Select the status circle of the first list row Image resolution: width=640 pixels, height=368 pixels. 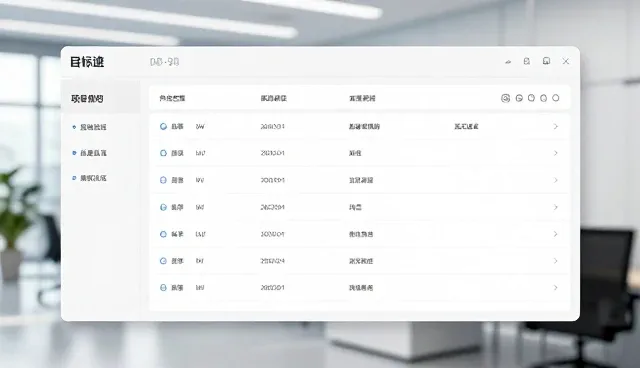163,126
